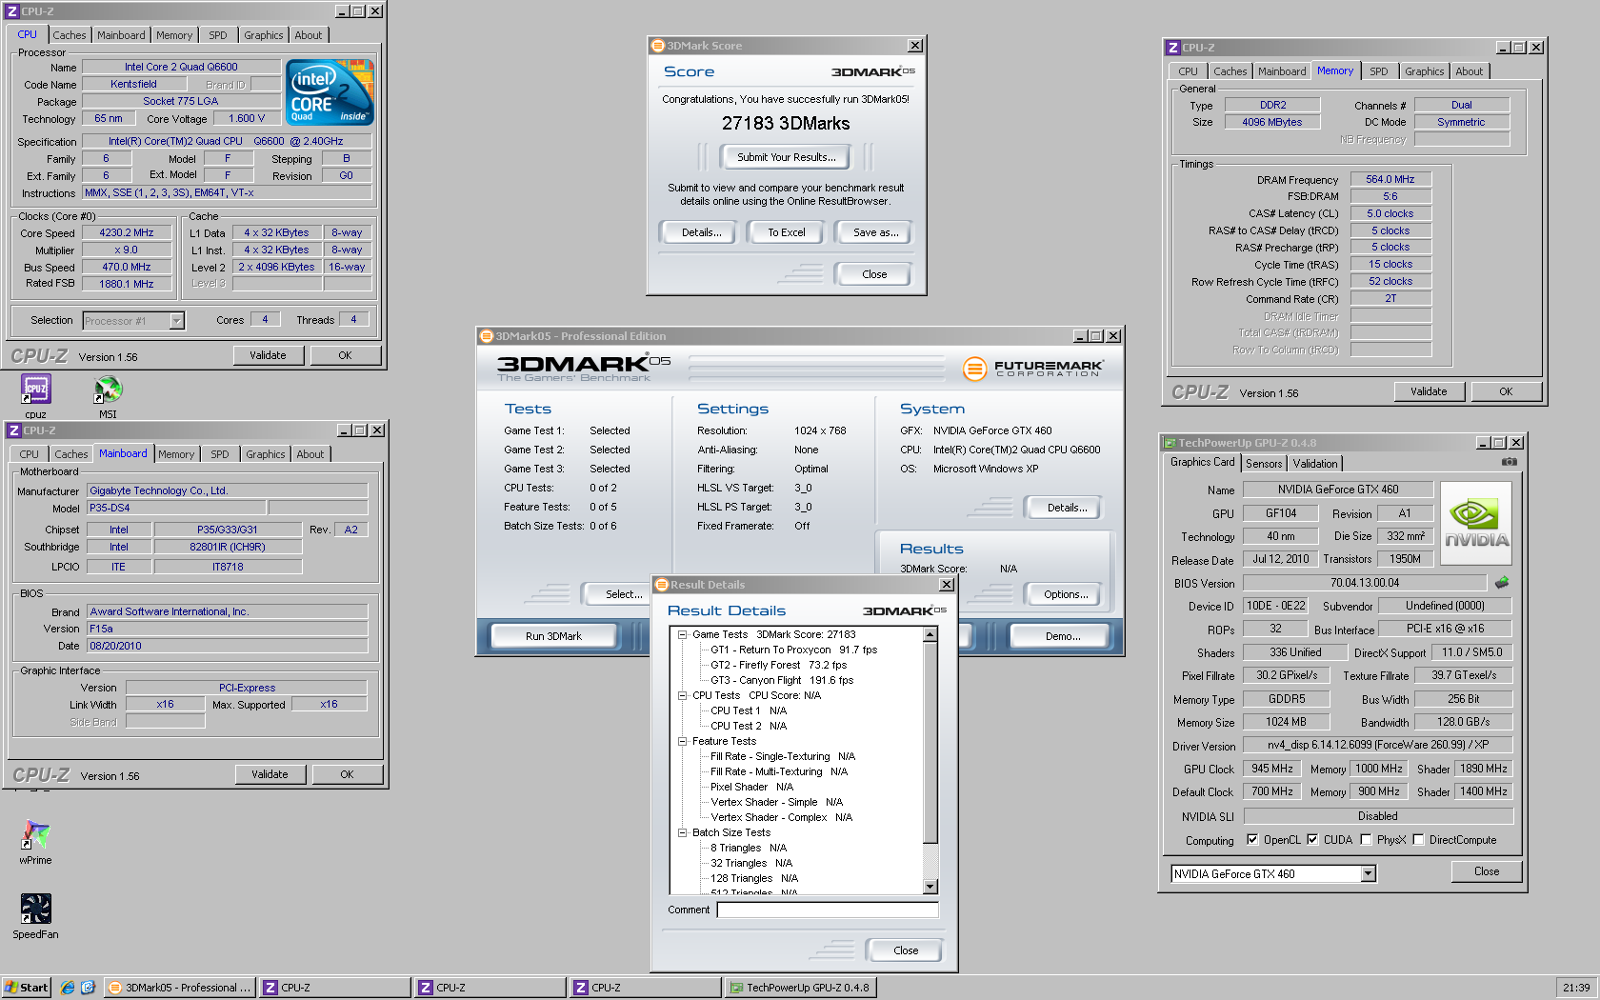Toggle the OpenCL checkbox
The image size is (1600, 1000).
[1252, 840]
